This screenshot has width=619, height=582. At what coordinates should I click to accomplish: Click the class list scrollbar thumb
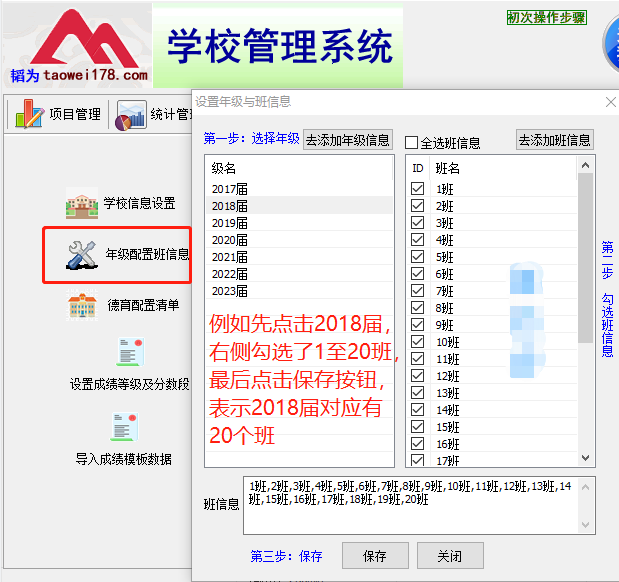click(585, 258)
